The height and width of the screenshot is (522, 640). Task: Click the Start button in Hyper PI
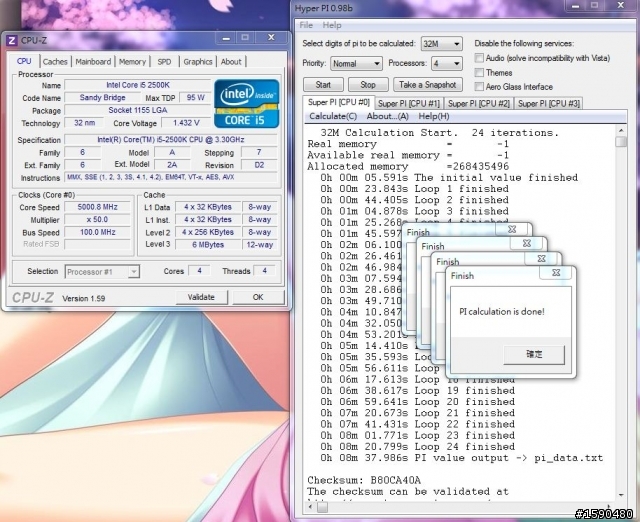tap(323, 84)
